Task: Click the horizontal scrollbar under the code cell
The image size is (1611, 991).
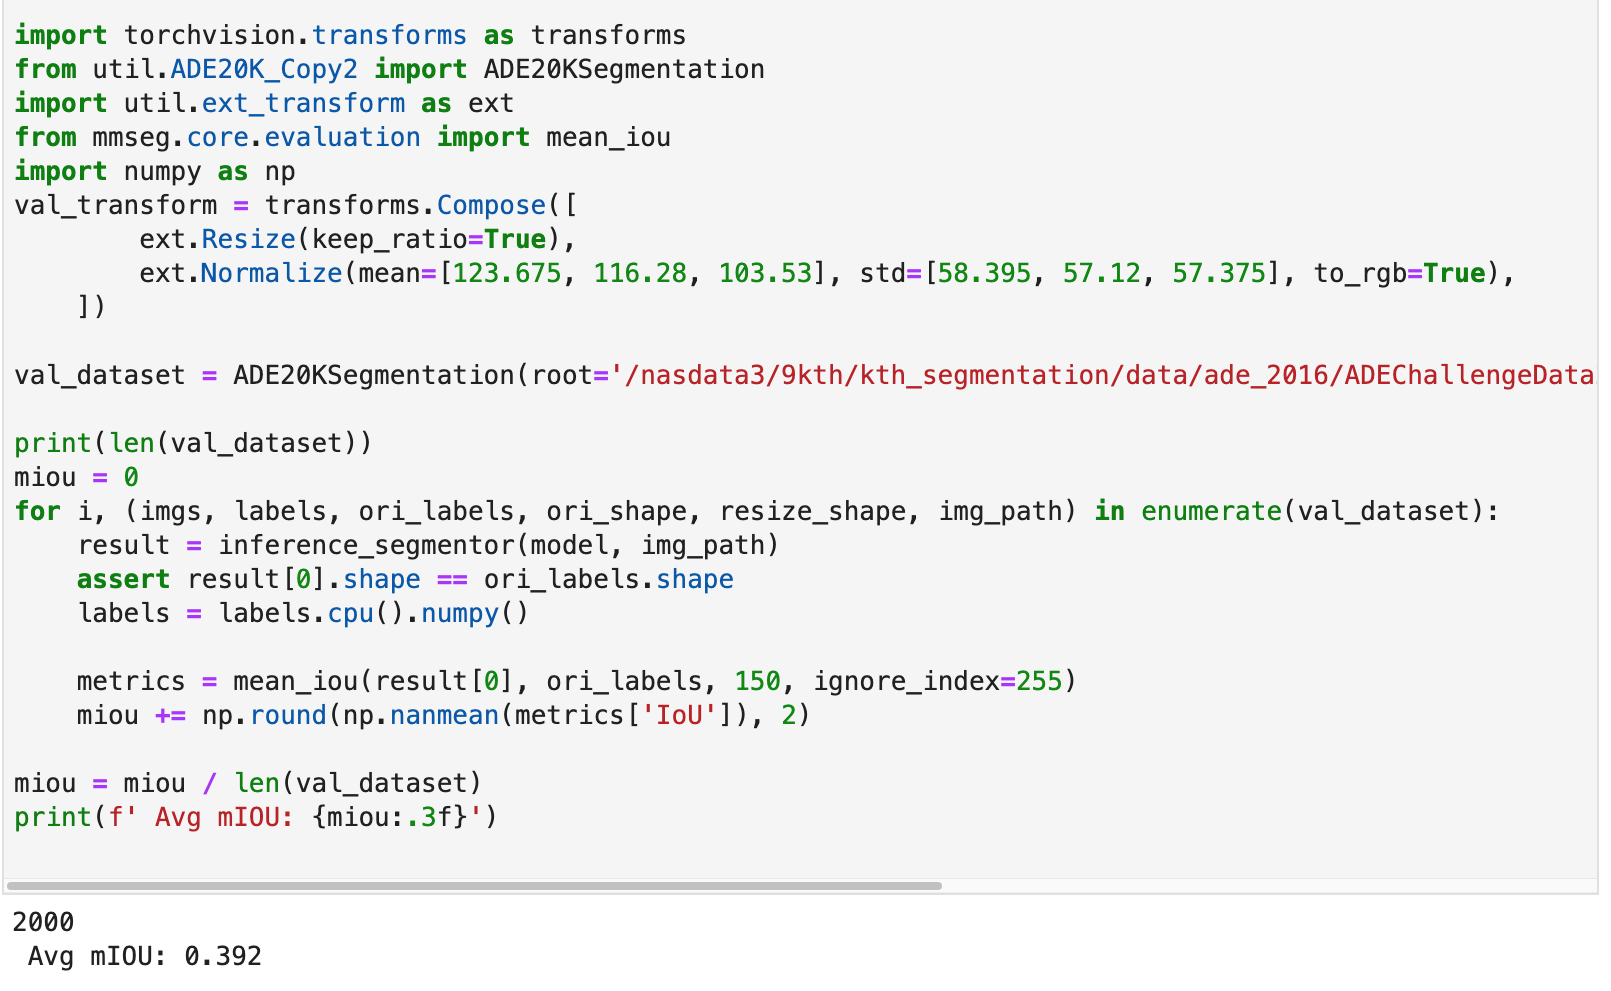Action: [x=474, y=886]
